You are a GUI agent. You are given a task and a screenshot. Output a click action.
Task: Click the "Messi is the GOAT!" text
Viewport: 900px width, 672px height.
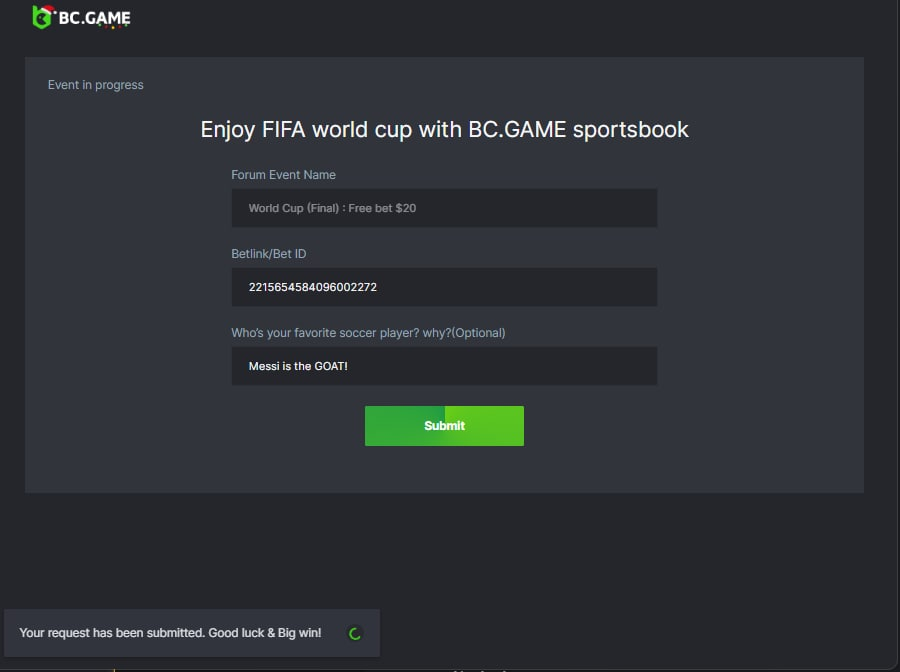(x=298, y=366)
